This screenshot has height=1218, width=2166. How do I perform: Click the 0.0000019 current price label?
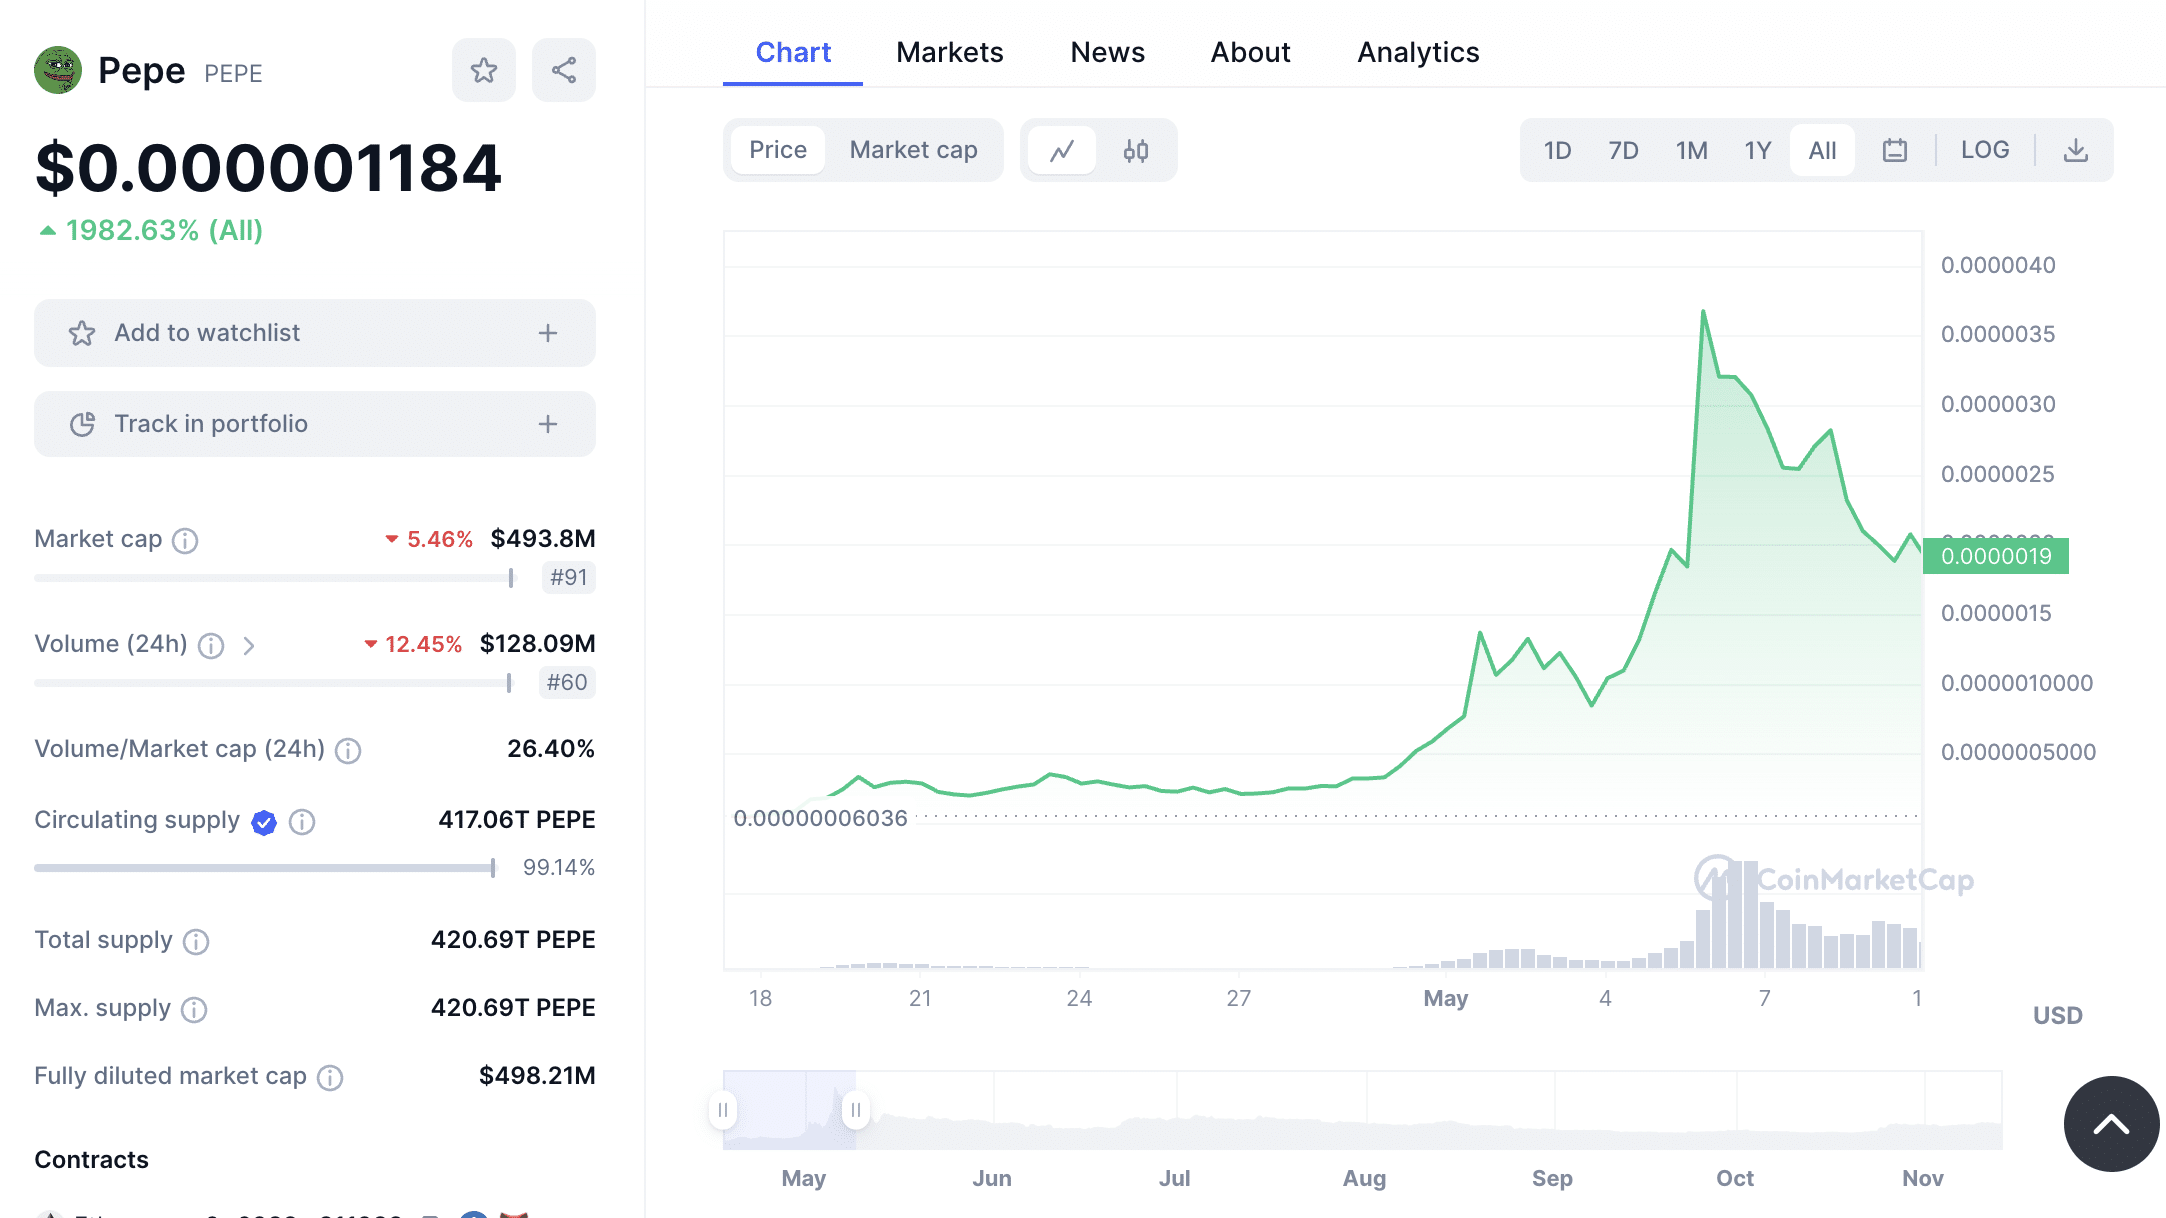pyautogui.click(x=1996, y=556)
